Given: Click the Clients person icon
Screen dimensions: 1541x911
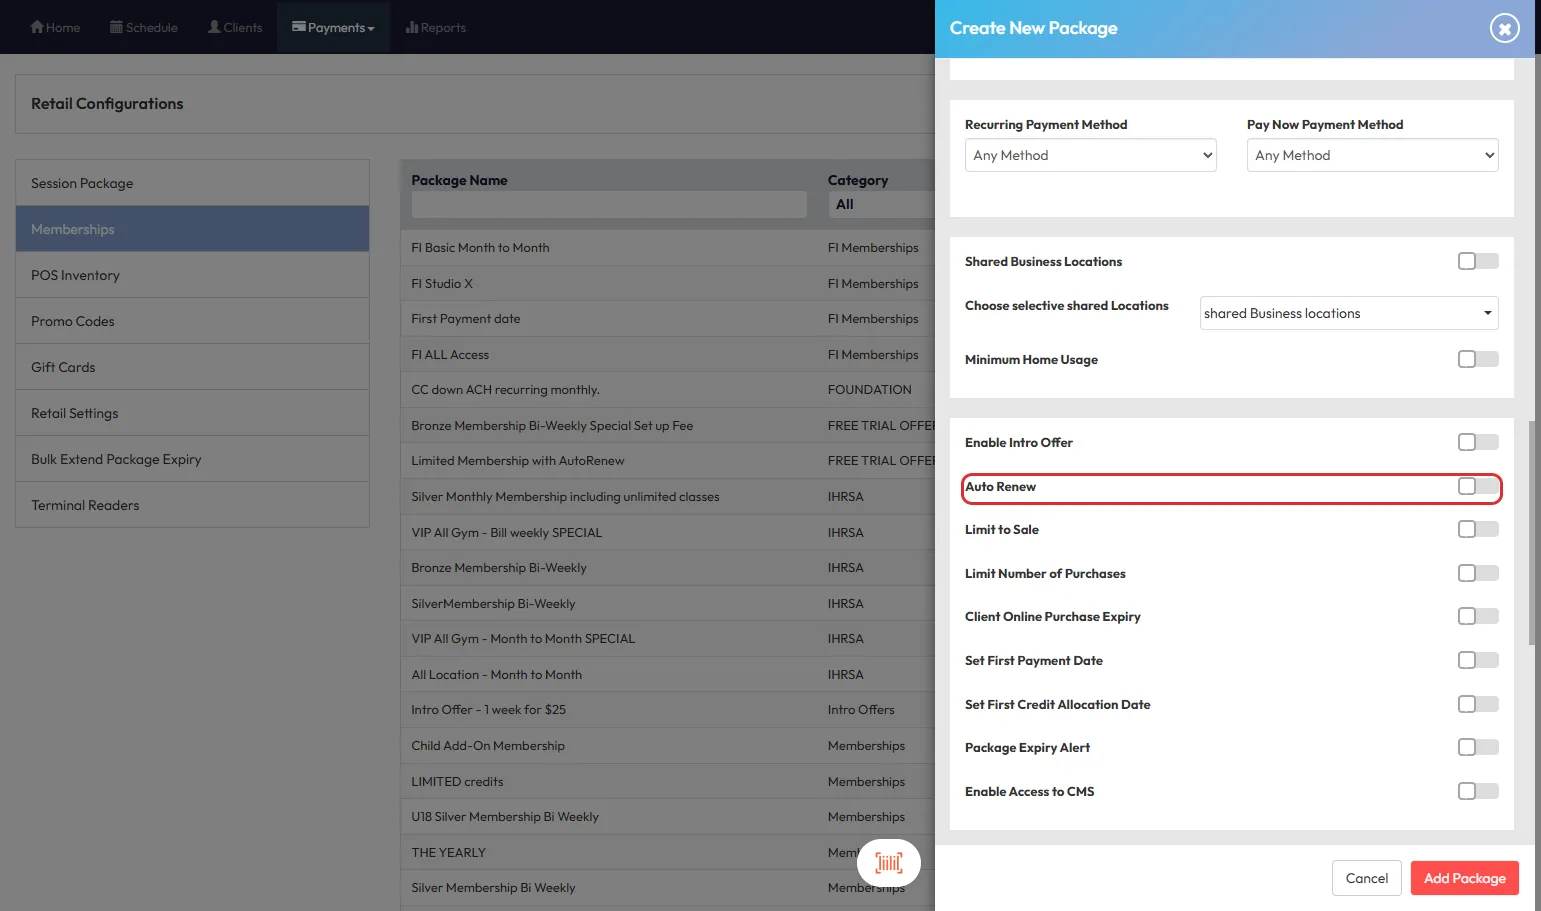Looking at the screenshot, I should 214,27.
